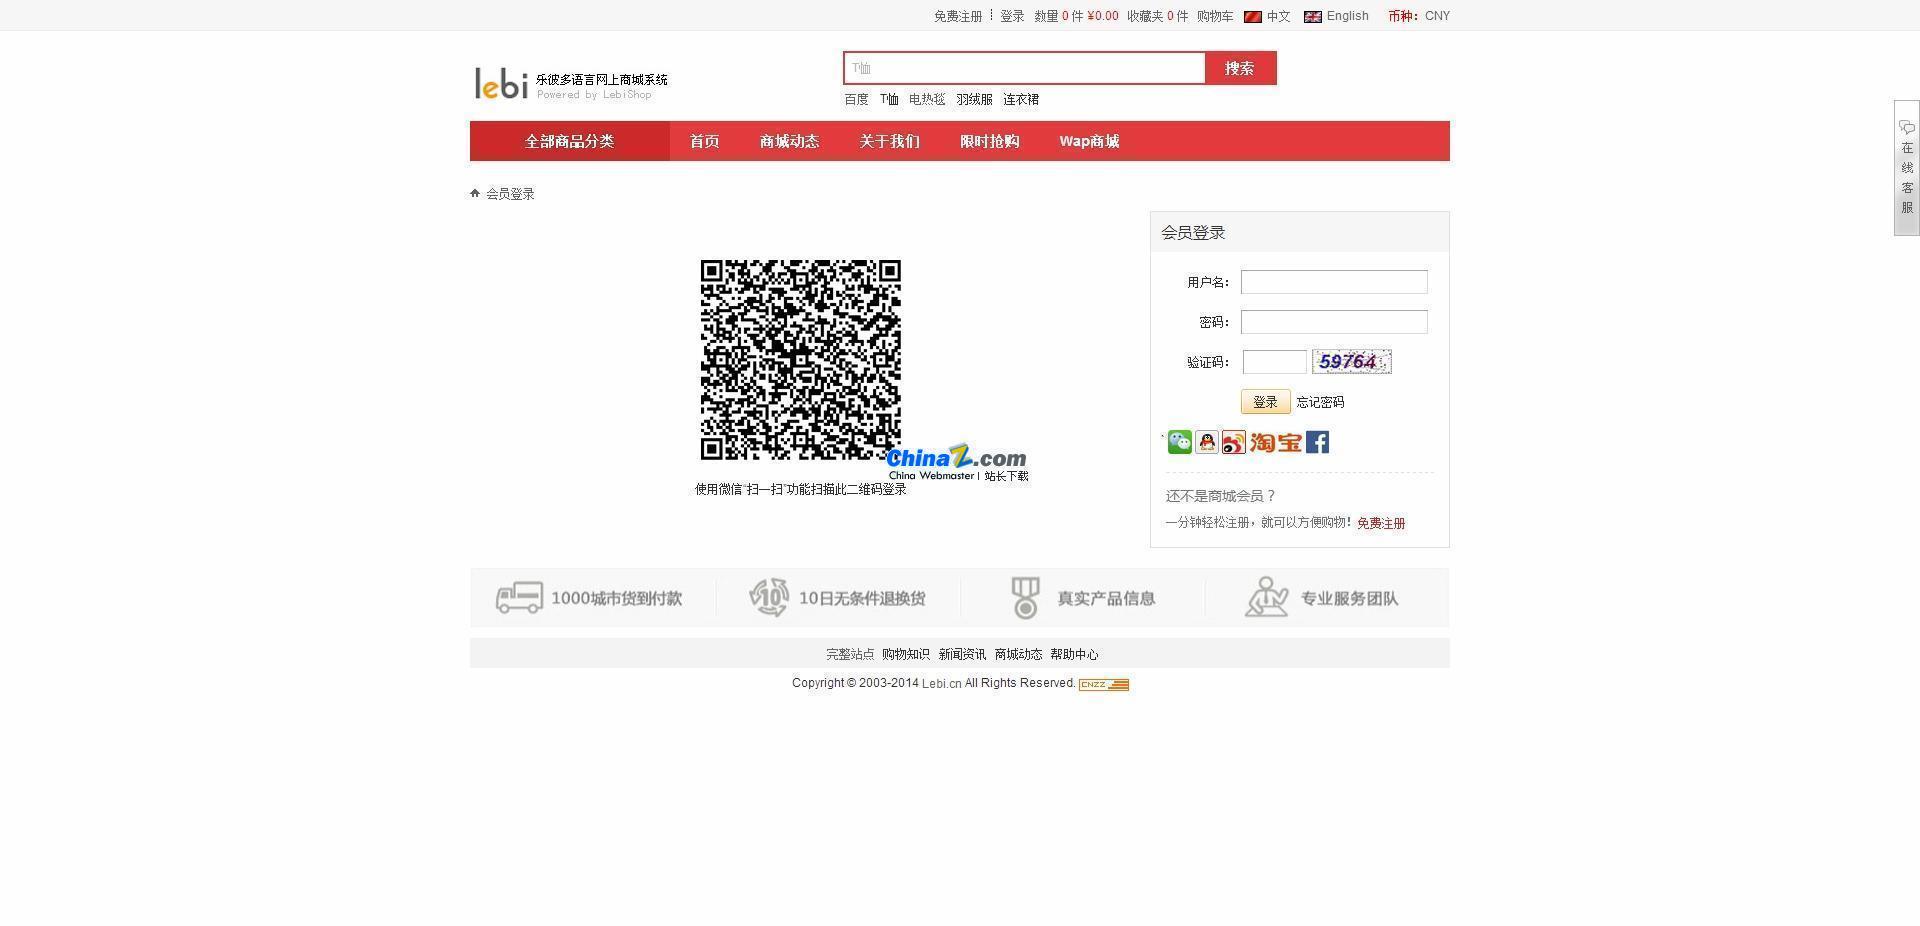This screenshot has width=1920, height=926.
Task: Click the Weibo login icon
Action: click(x=1234, y=442)
